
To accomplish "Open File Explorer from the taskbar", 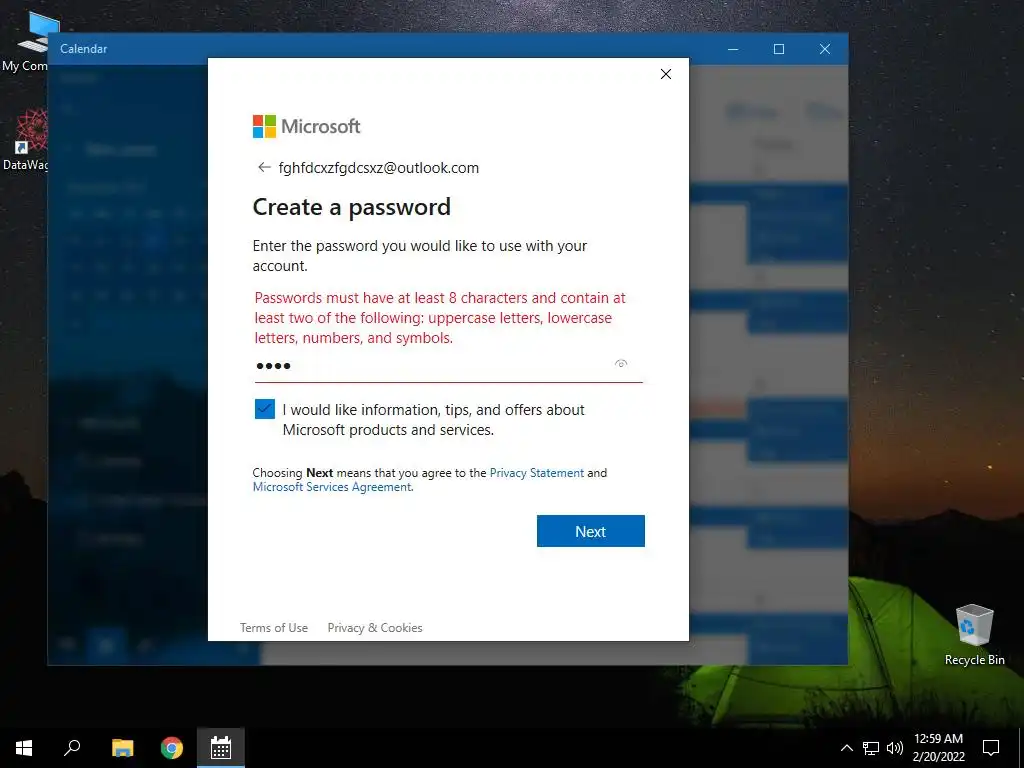I will tap(122, 748).
